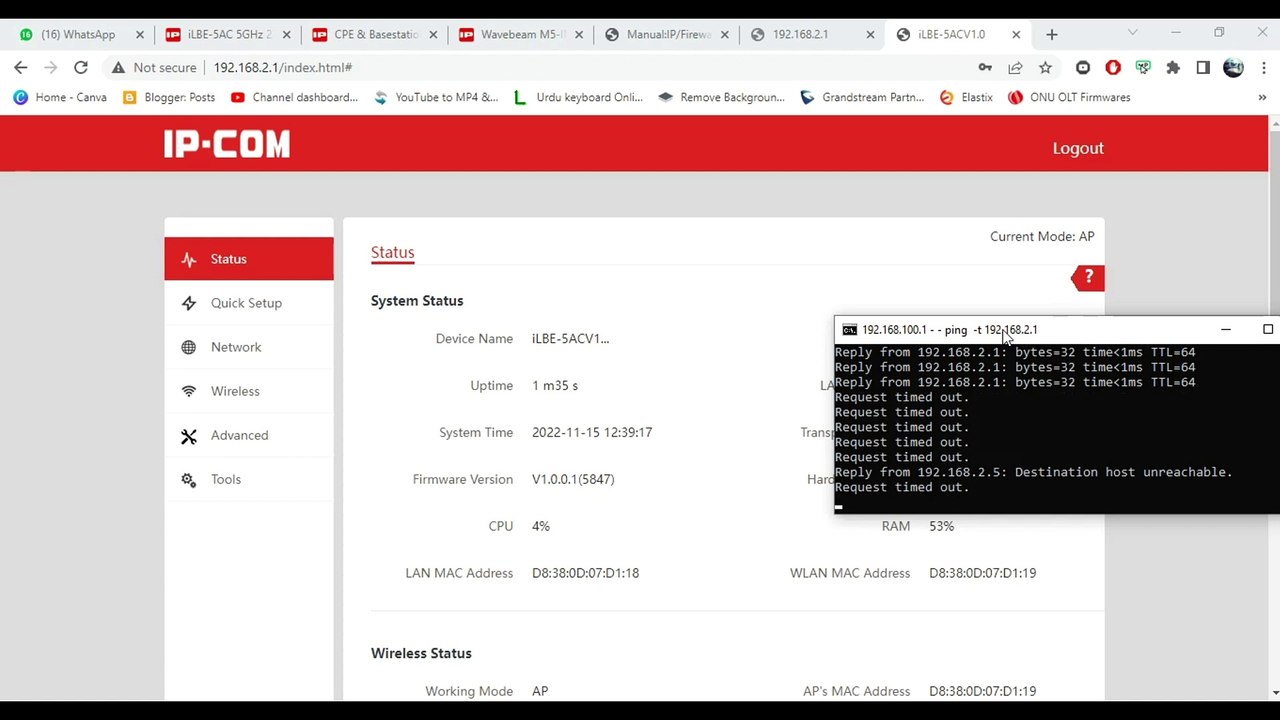Open the Wireless sidebar section

248,391
